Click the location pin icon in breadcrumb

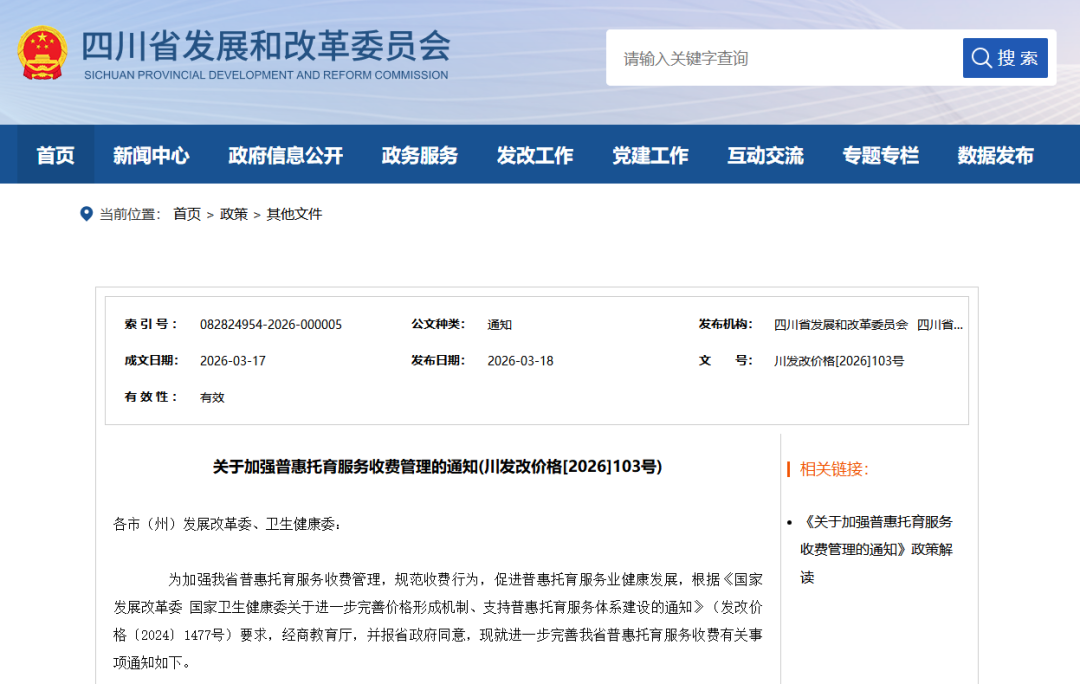pos(86,214)
